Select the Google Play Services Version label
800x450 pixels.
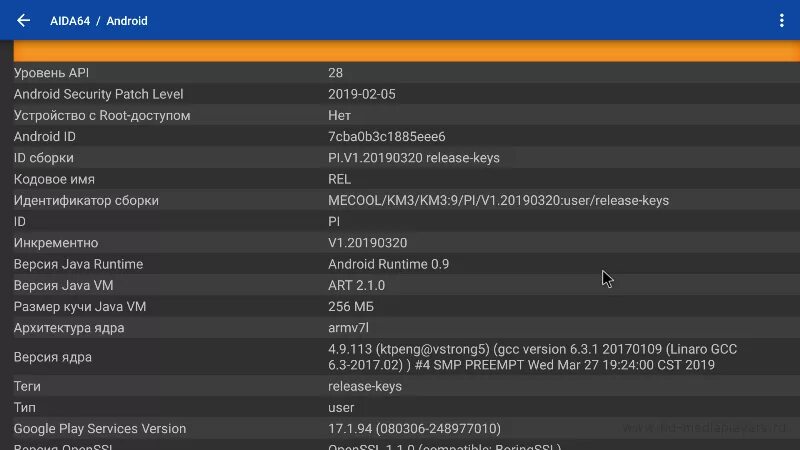click(x=100, y=429)
